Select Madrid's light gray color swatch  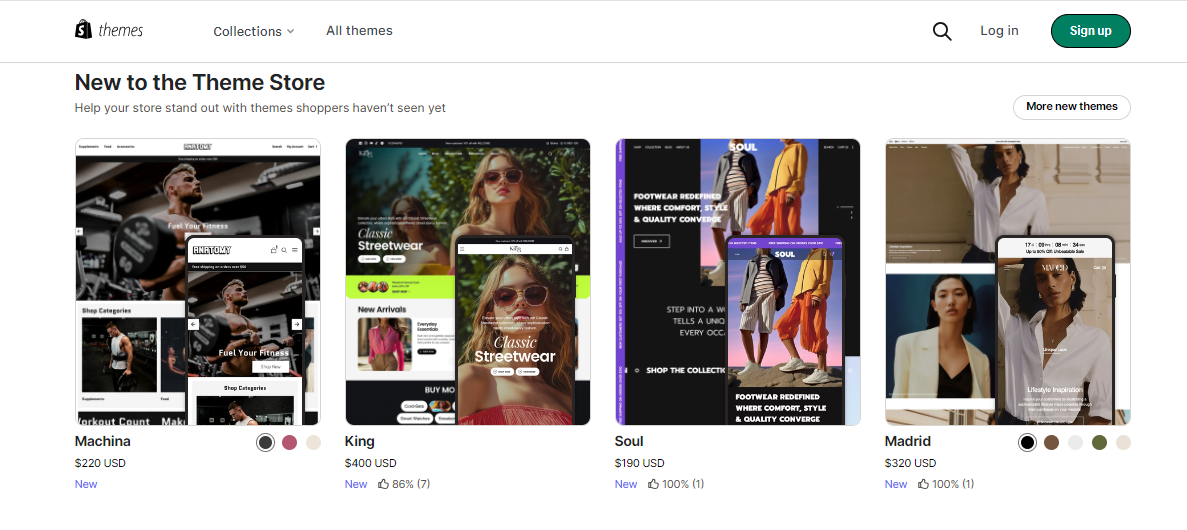pos(1076,443)
